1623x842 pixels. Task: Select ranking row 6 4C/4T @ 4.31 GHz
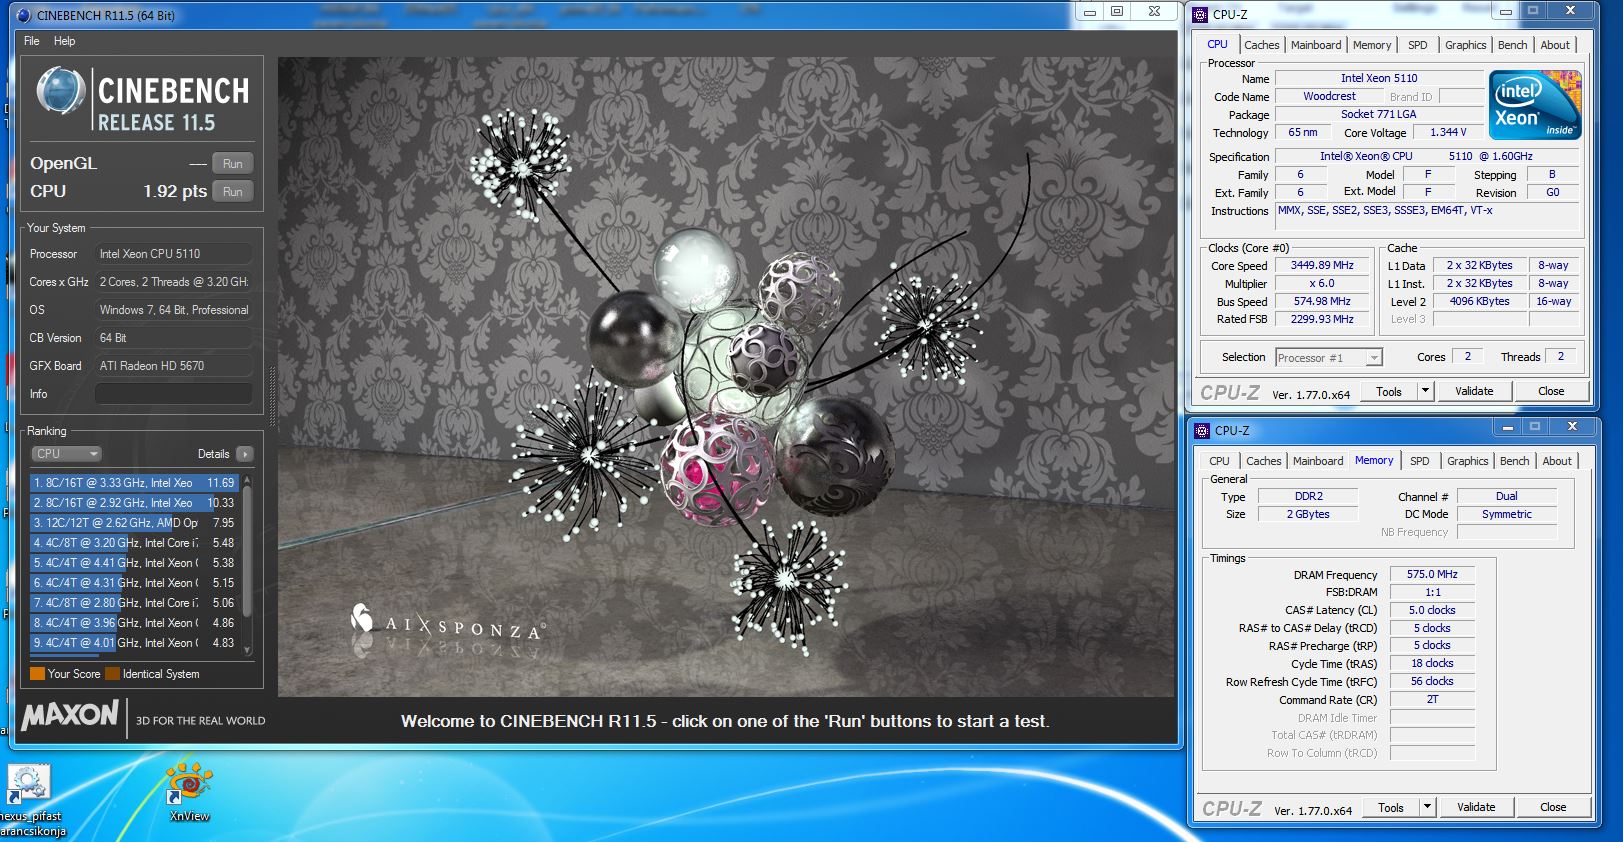(134, 583)
